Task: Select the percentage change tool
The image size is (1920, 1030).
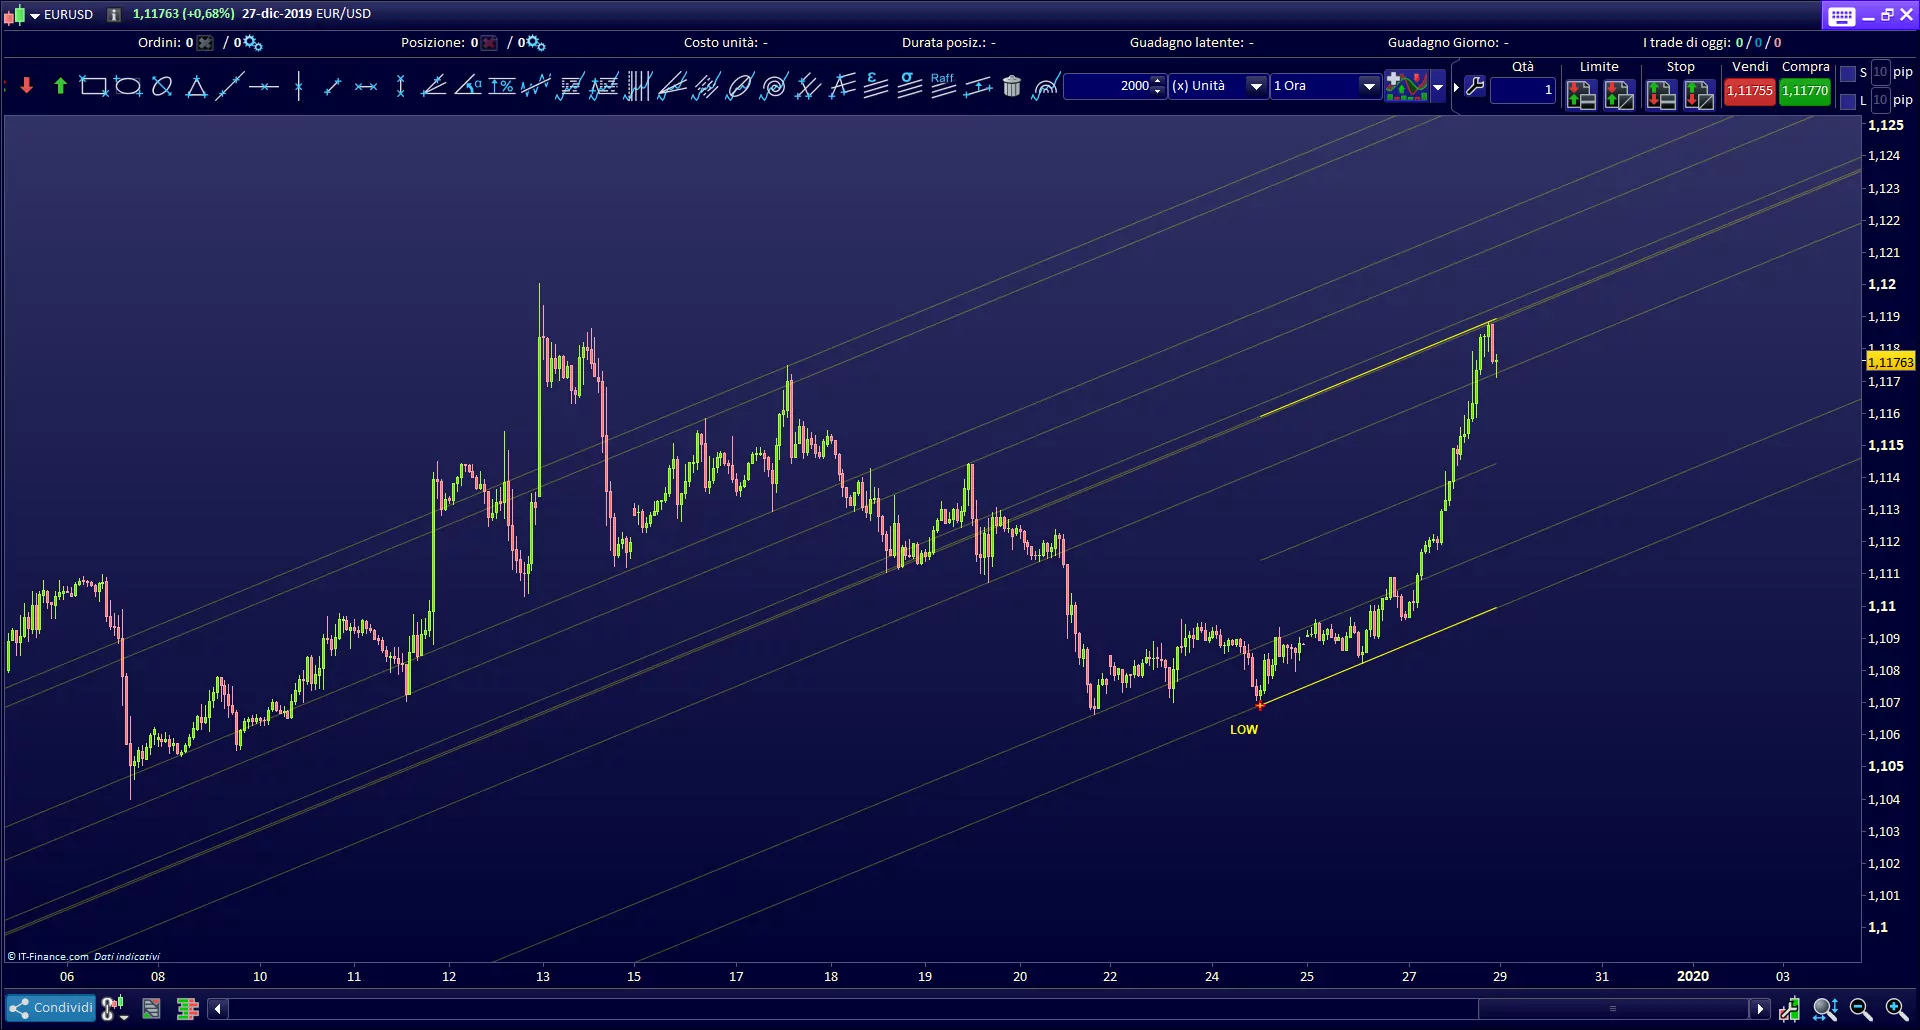Action: pos(502,86)
